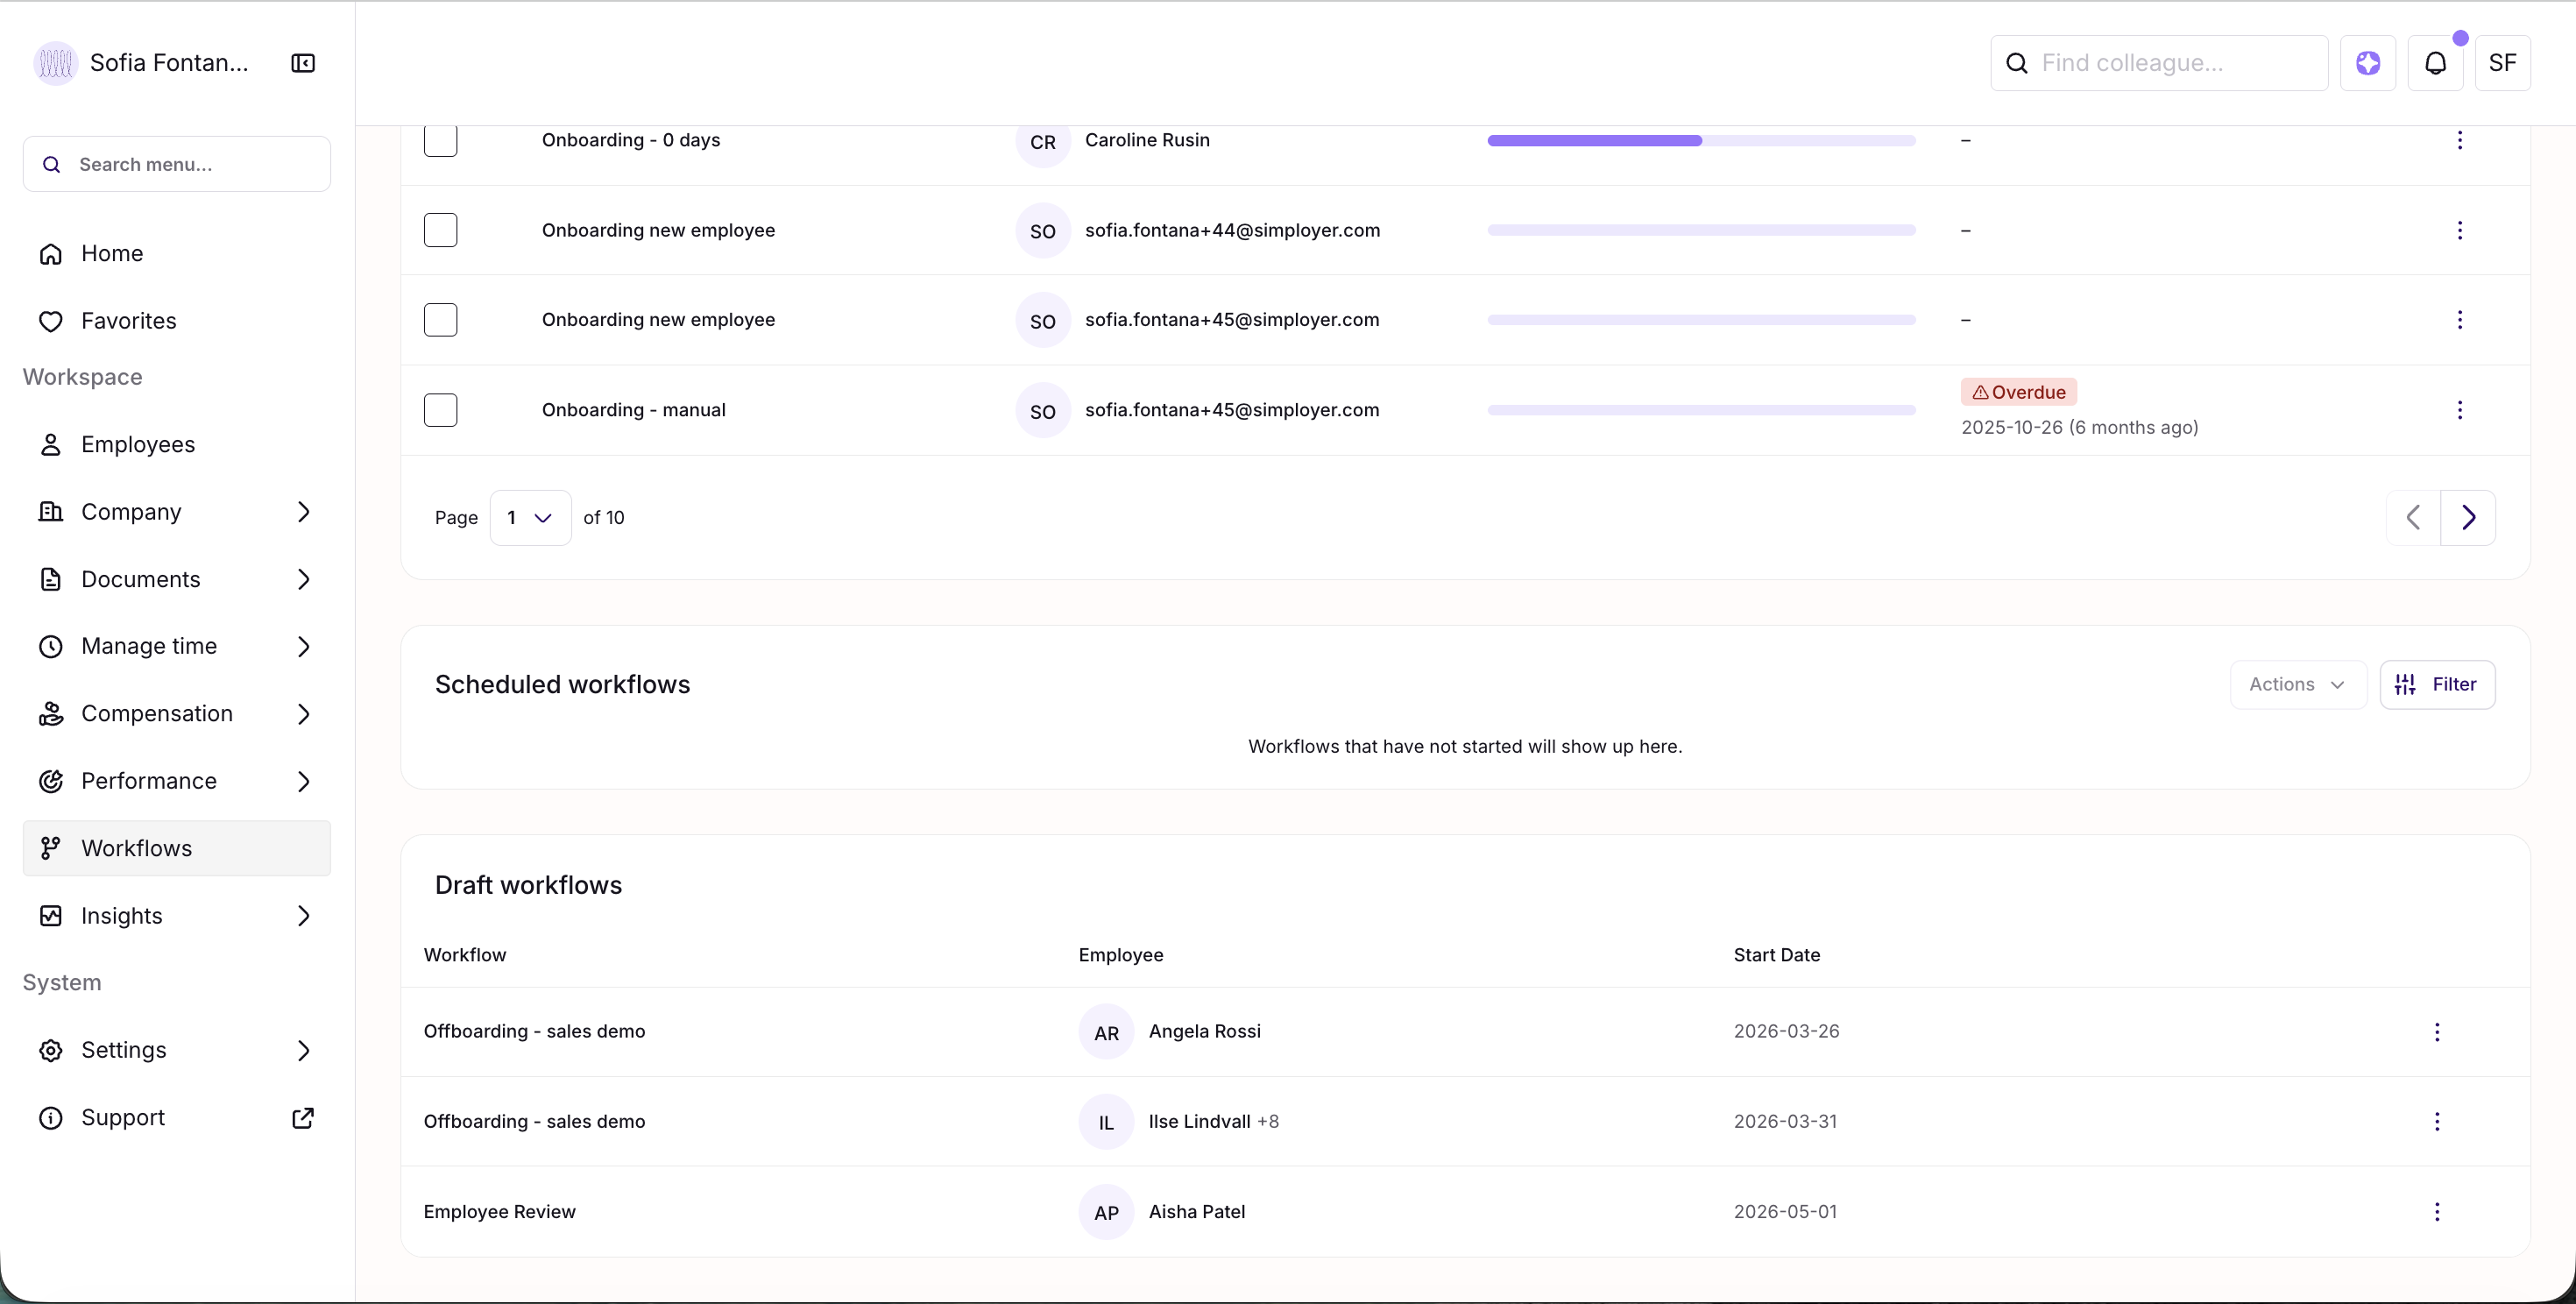The height and width of the screenshot is (1304, 2576).
Task: Open the Home menu item
Action: 112,254
